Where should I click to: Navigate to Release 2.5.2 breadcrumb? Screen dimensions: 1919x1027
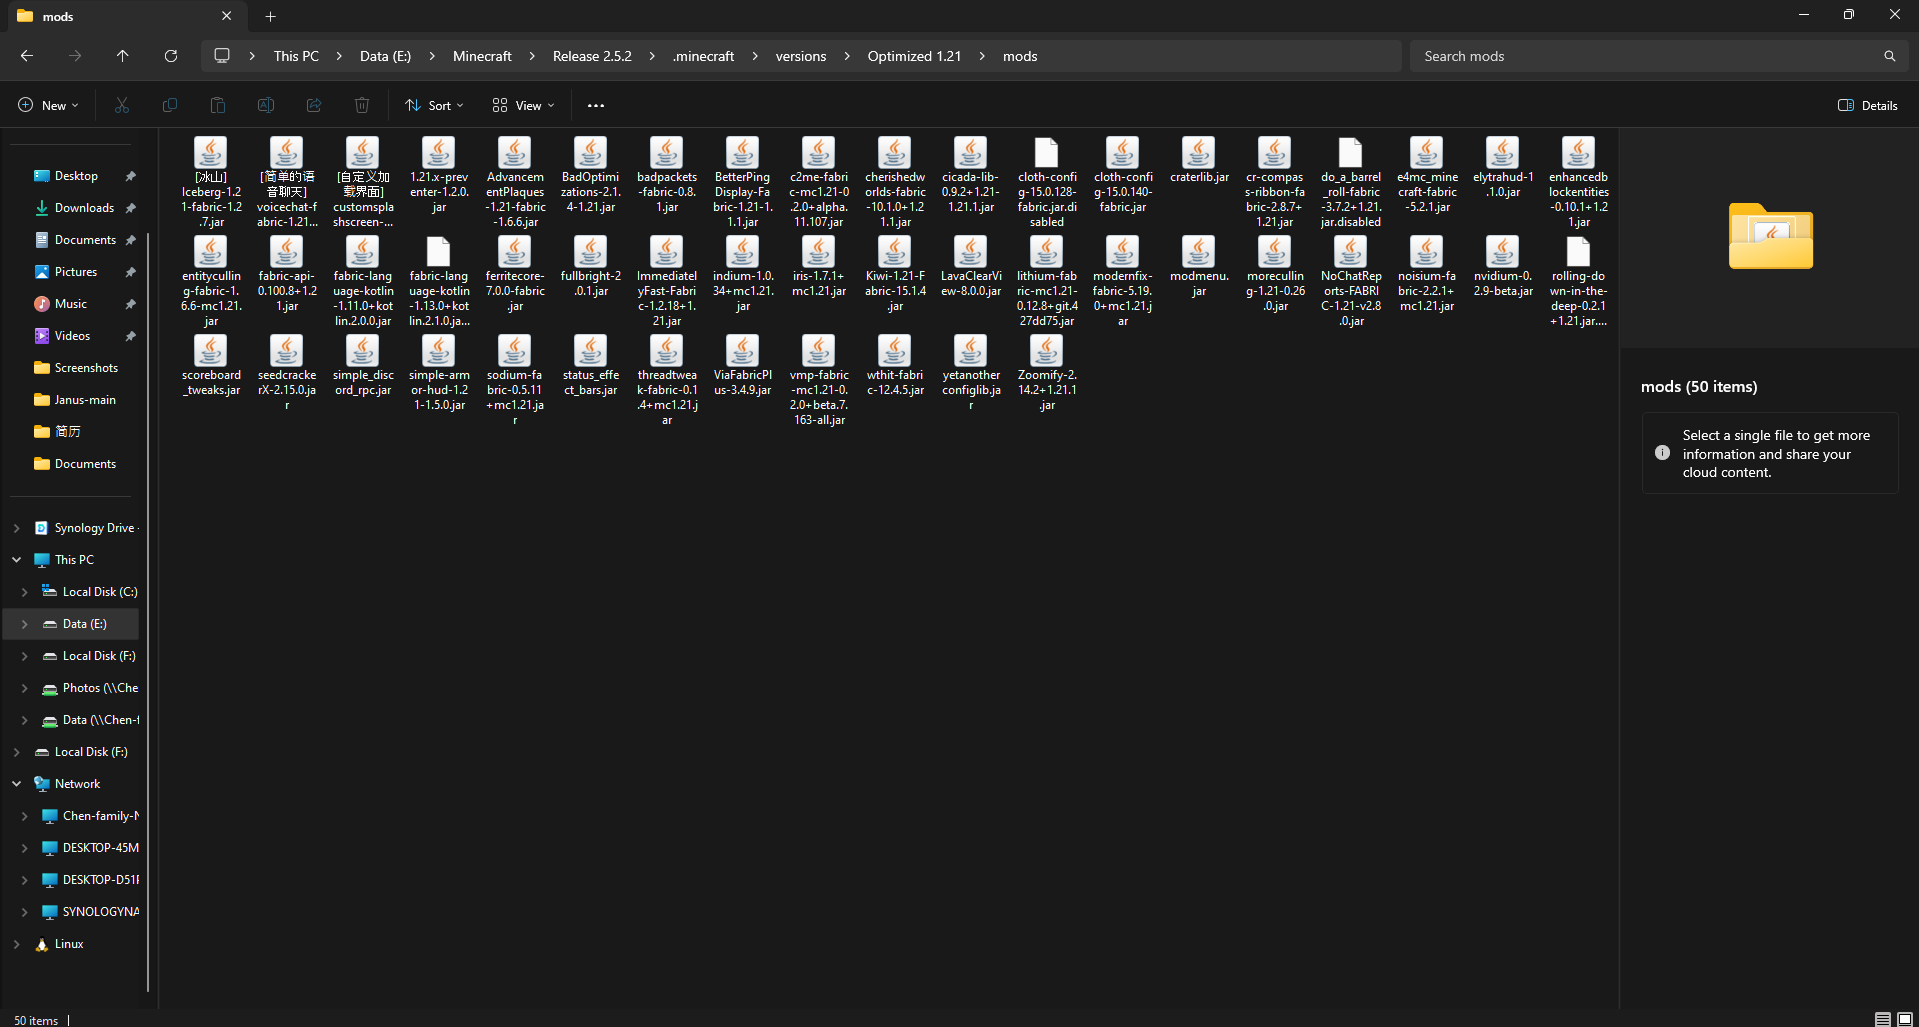592,56
